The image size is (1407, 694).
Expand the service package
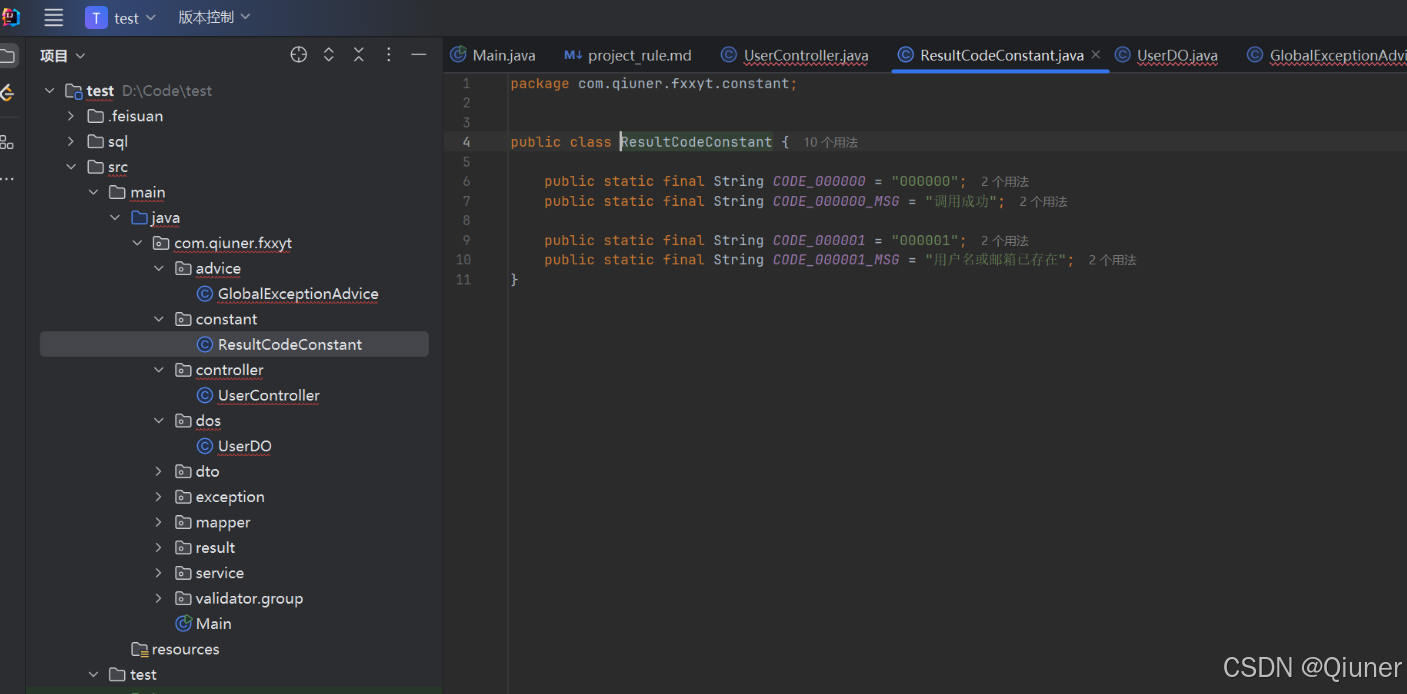(159, 573)
